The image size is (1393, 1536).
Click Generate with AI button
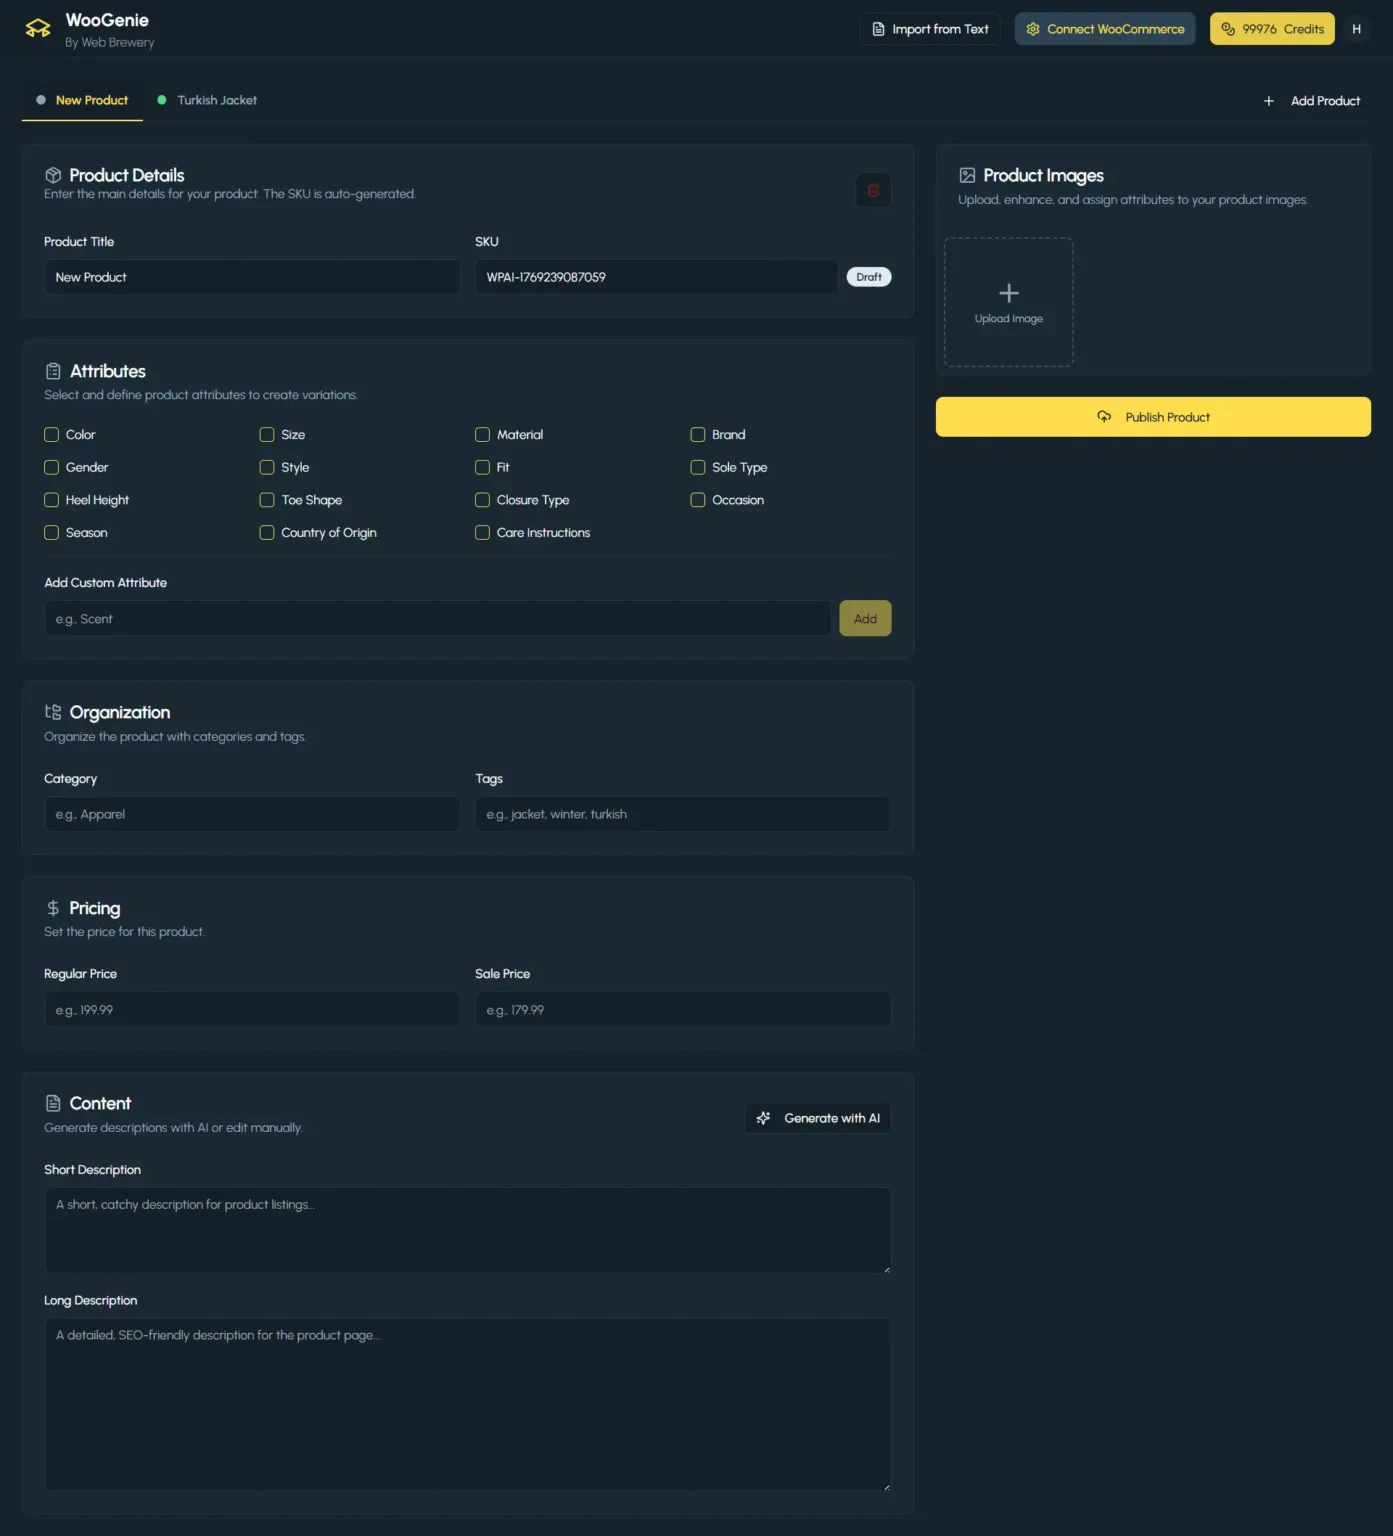click(x=818, y=1118)
